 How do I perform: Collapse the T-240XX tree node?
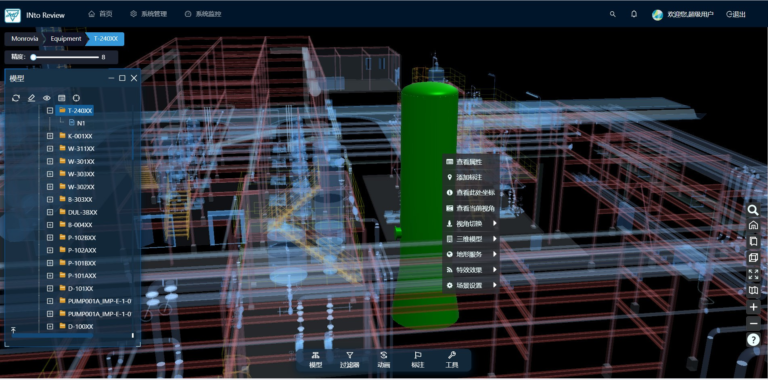tap(50, 111)
